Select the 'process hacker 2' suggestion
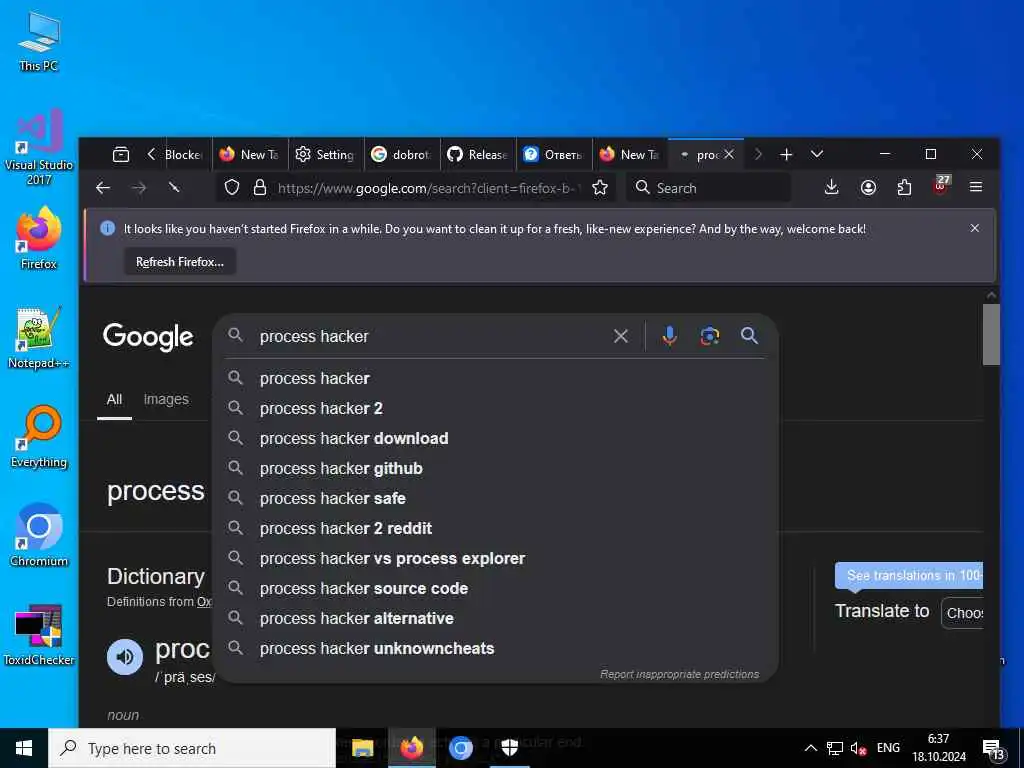Image resolution: width=1024 pixels, height=768 pixels. coord(494,409)
